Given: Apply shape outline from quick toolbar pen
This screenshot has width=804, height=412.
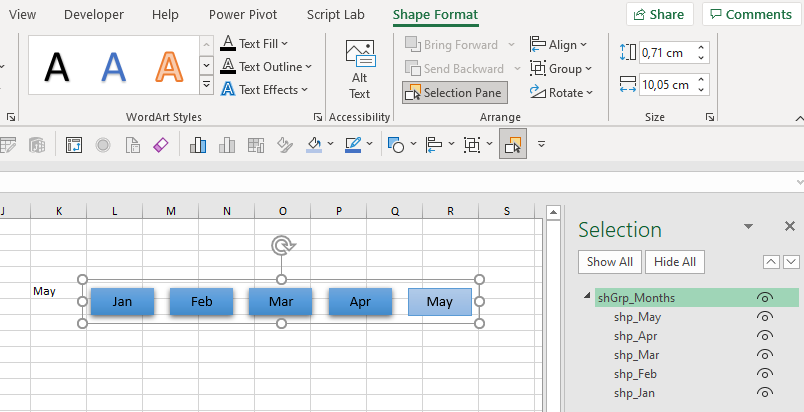Looking at the screenshot, I should pyautogui.click(x=353, y=145).
